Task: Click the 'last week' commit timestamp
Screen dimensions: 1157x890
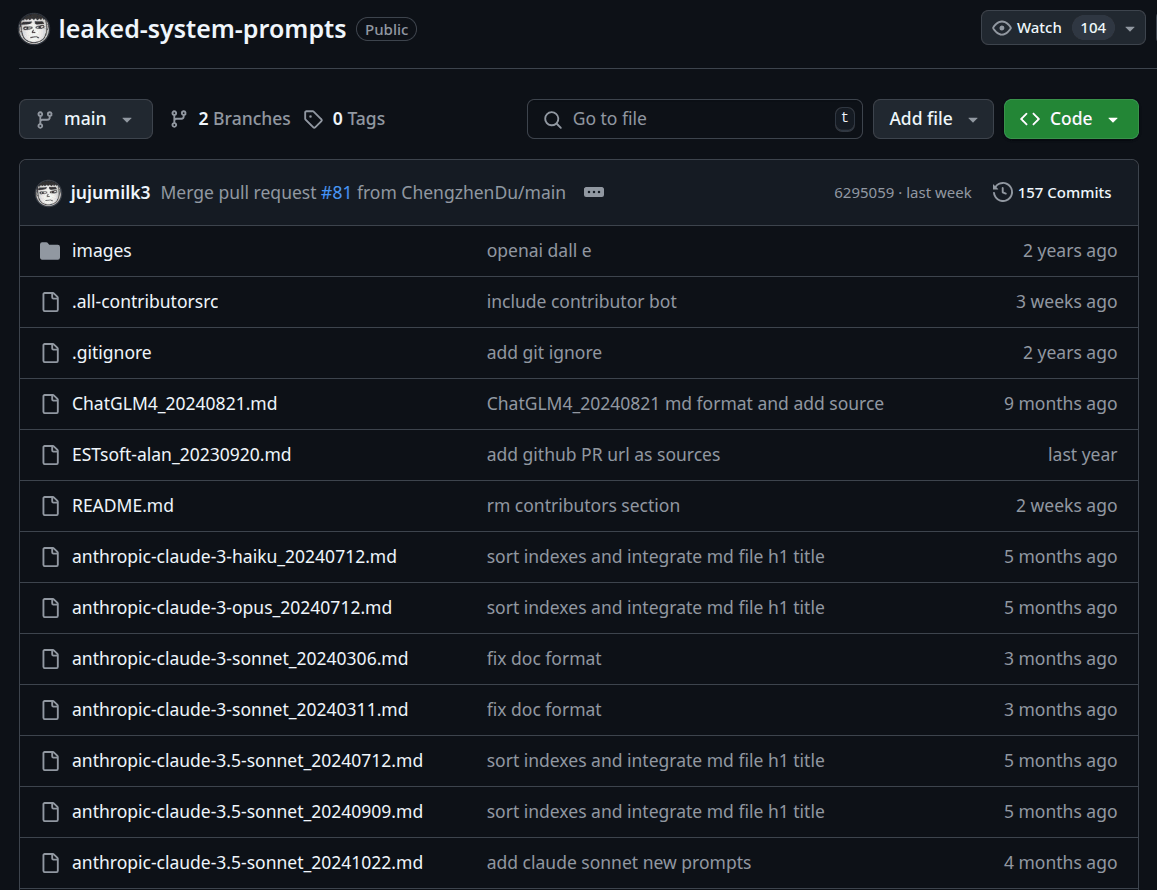Action: 939,193
